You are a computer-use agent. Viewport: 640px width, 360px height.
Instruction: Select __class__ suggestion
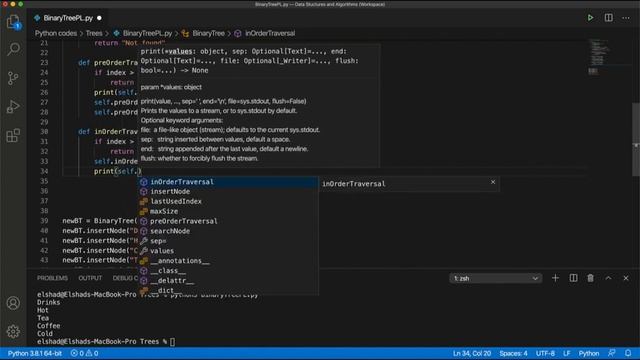(x=229, y=271)
